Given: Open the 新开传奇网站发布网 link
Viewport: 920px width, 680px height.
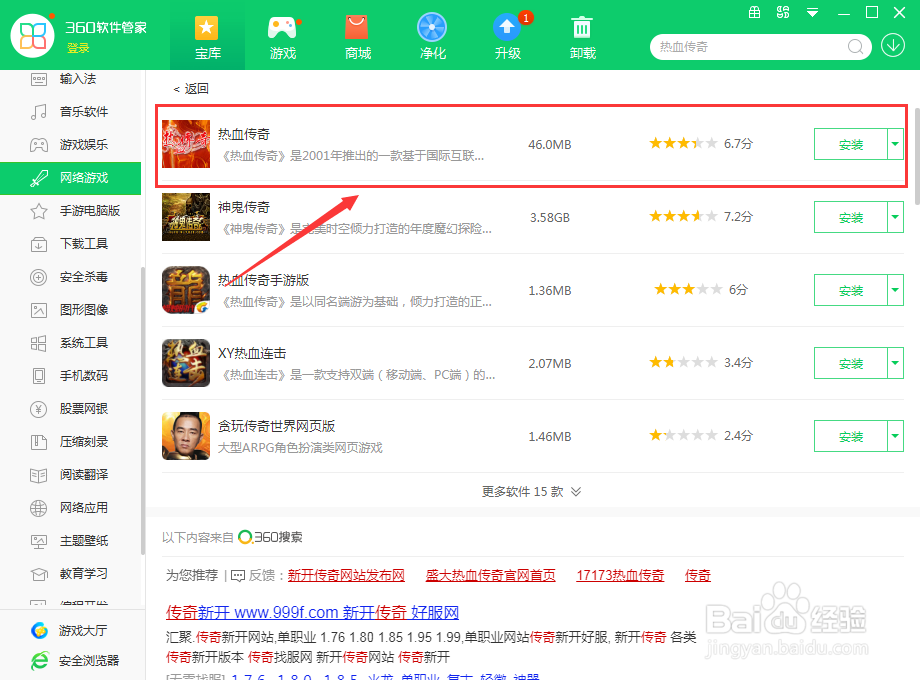Looking at the screenshot, I should pos(346,576).
